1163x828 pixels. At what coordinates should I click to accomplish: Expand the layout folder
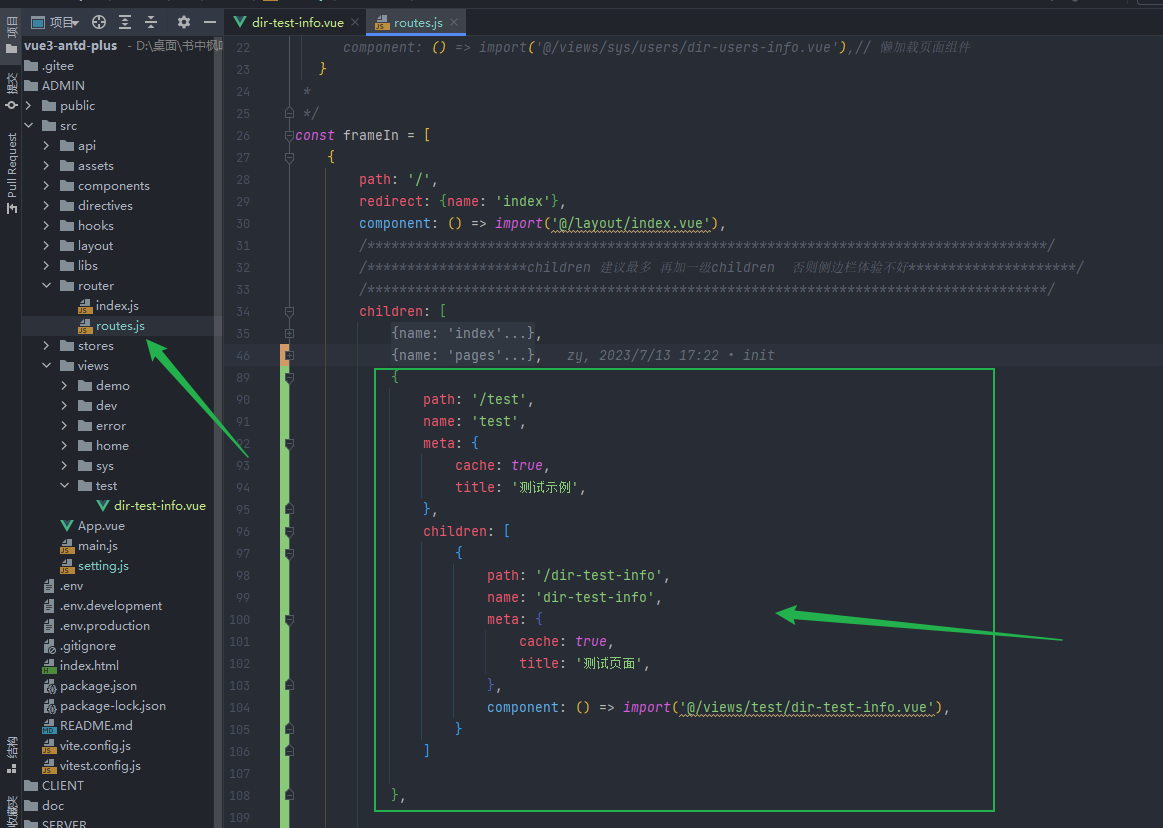[47, 246]
